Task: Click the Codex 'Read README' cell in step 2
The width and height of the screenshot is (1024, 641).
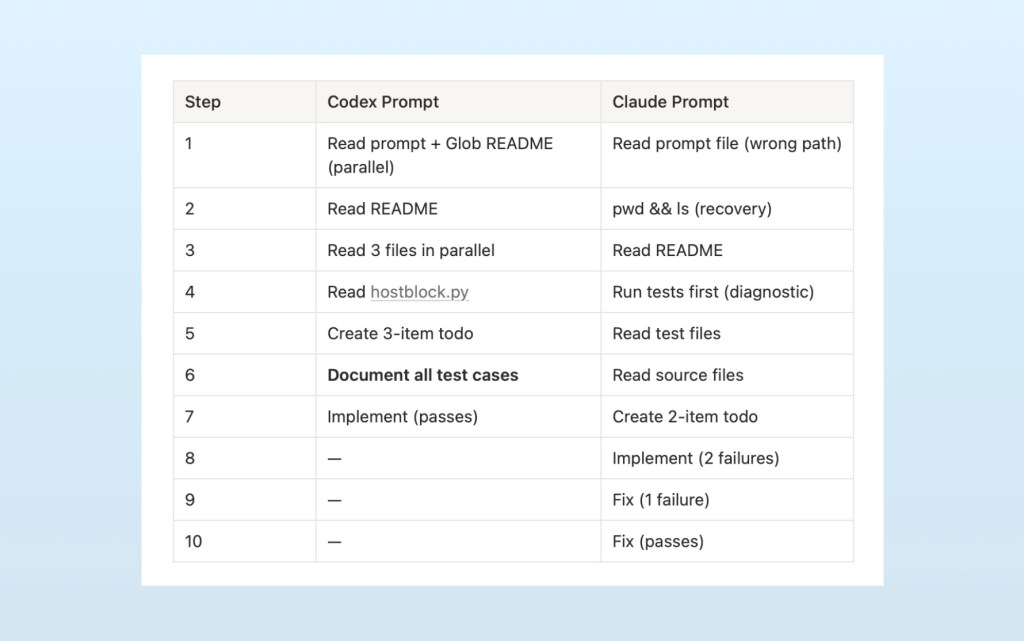Action: [x=382, y=209]
